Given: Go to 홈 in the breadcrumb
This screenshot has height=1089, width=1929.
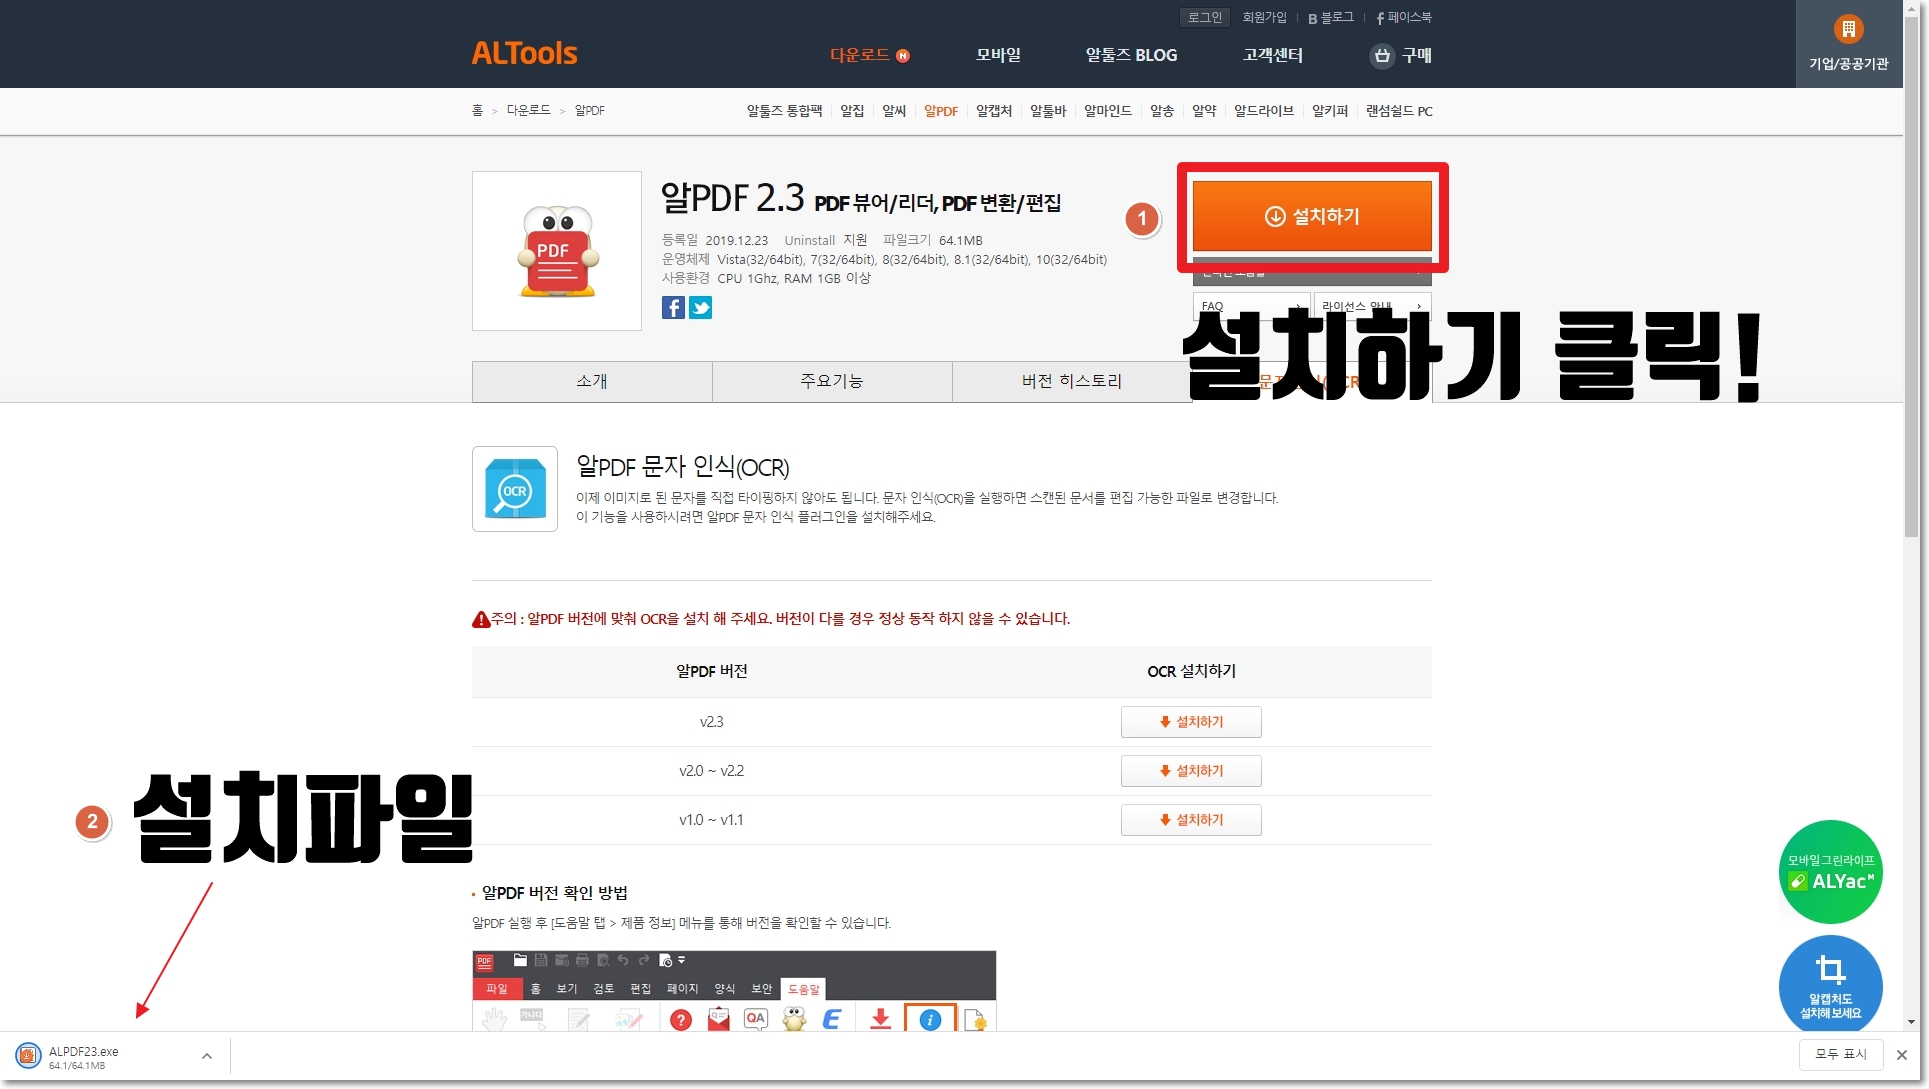Looking at the screenshot, I should tap(477, 110).
